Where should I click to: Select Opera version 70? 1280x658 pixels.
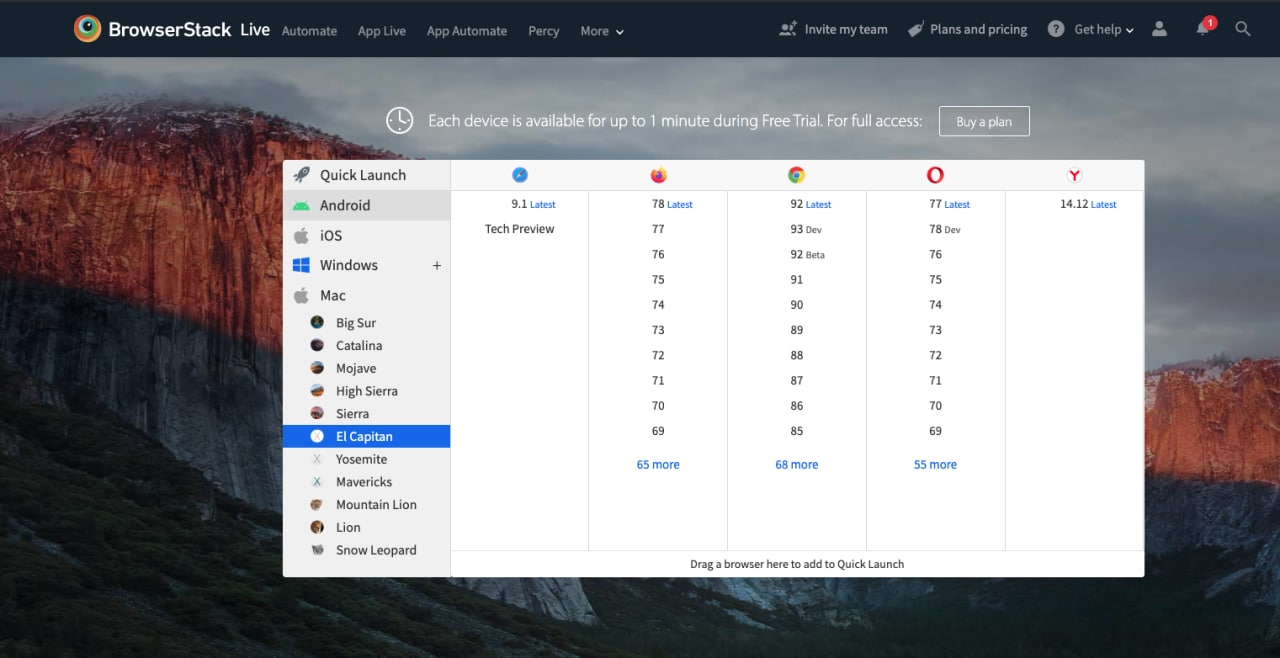(x=935, y=406)
